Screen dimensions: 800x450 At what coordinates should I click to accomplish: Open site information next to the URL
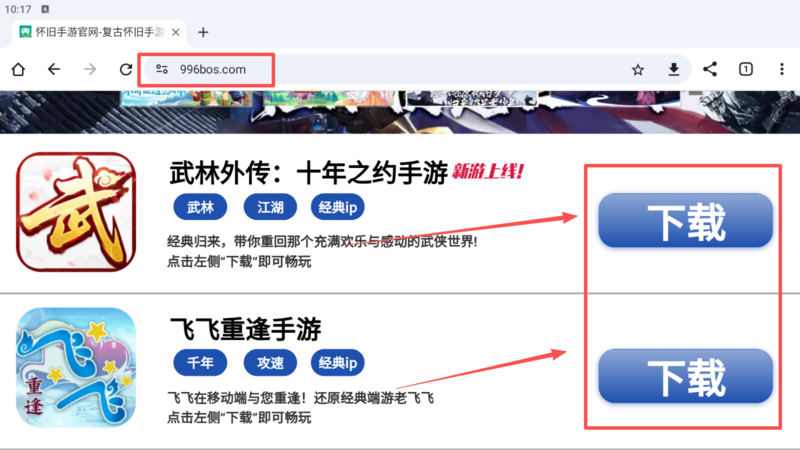162,69
